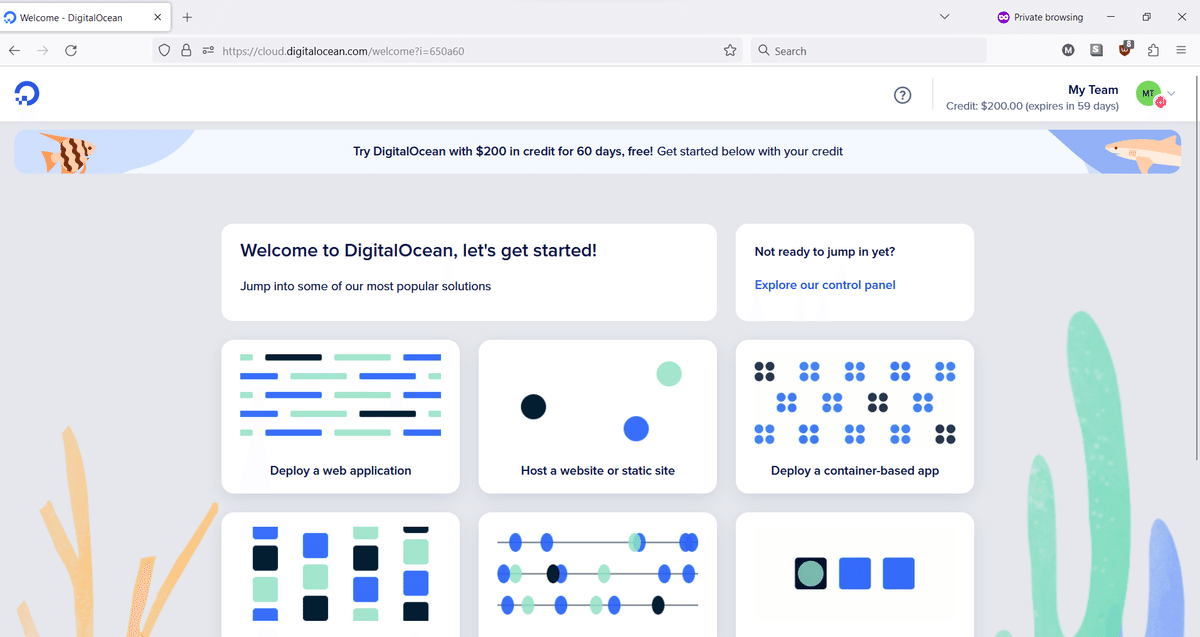Open the help question mark icon
This screenshot has height=637, width=1200.
click(x=902, y=95)
